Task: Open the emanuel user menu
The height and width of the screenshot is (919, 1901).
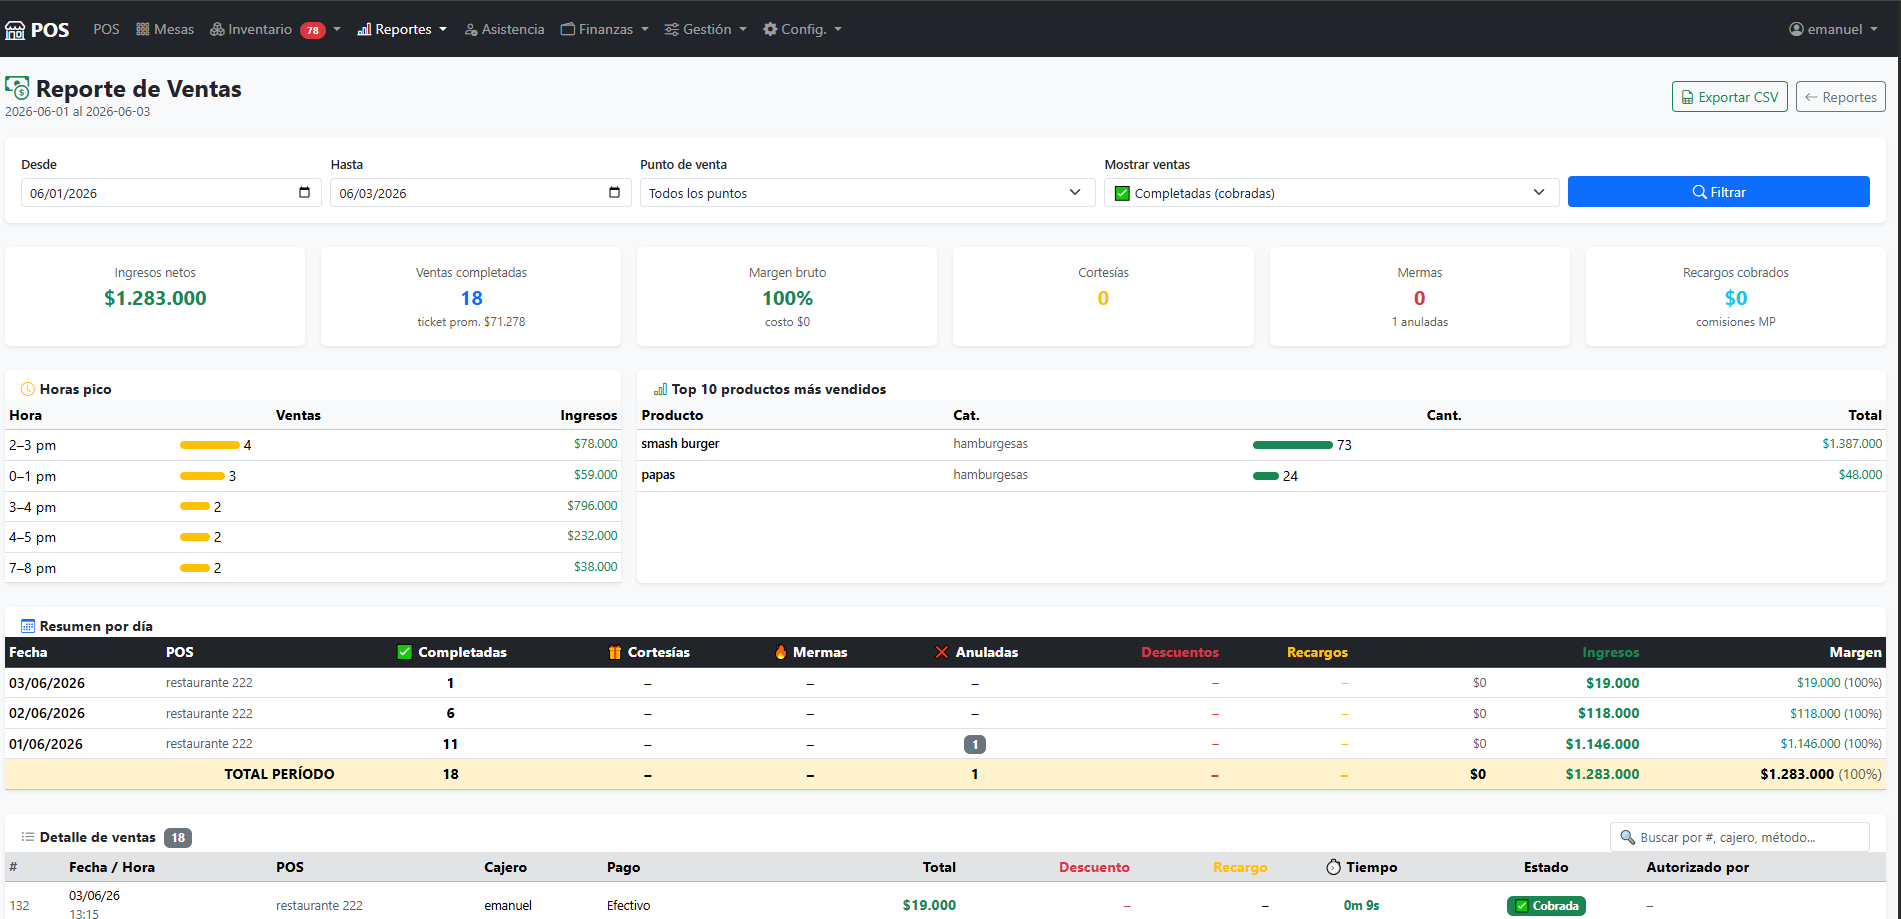Action: [1833, 29]
